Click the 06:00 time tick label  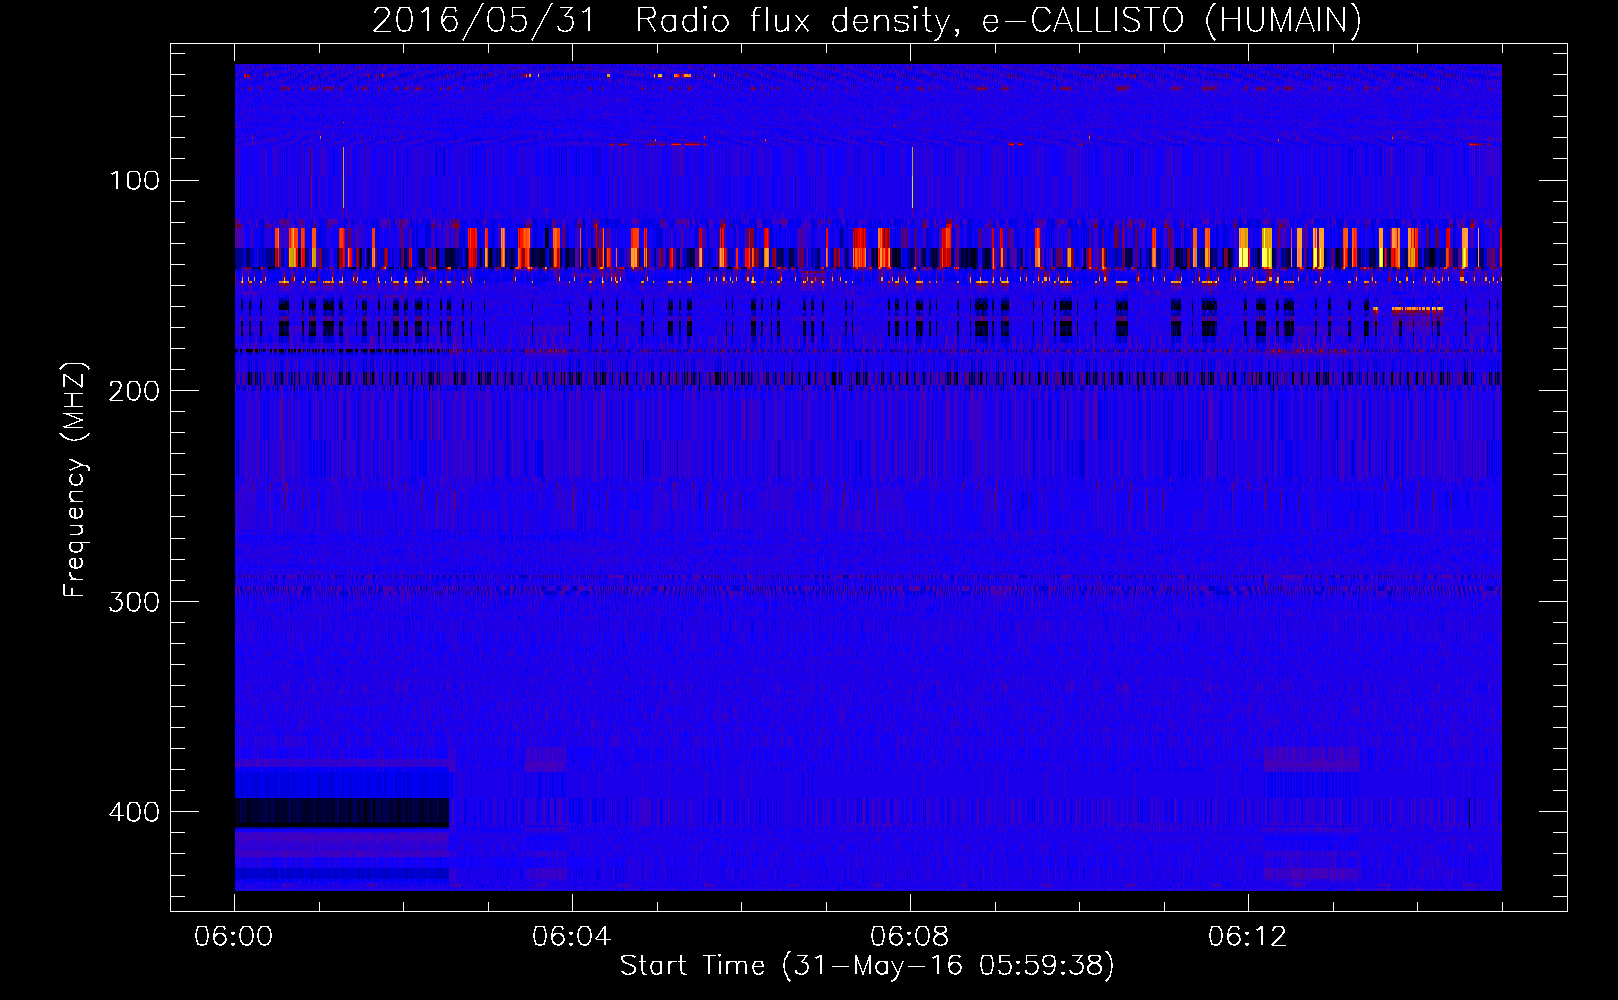click(x=234, y=936)
